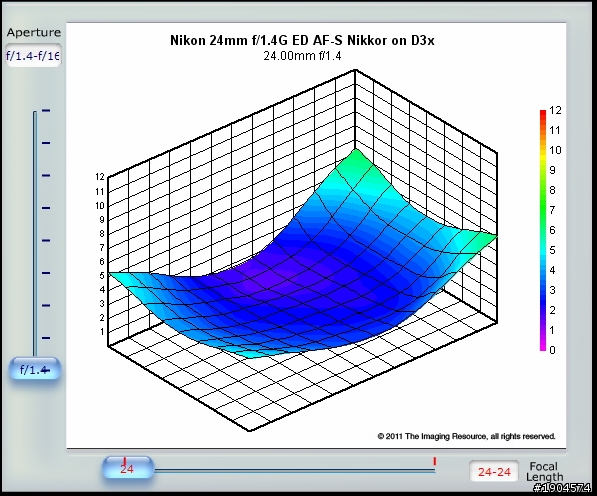Click the chart's left axis label 1
597x496 pixels.
102,332
